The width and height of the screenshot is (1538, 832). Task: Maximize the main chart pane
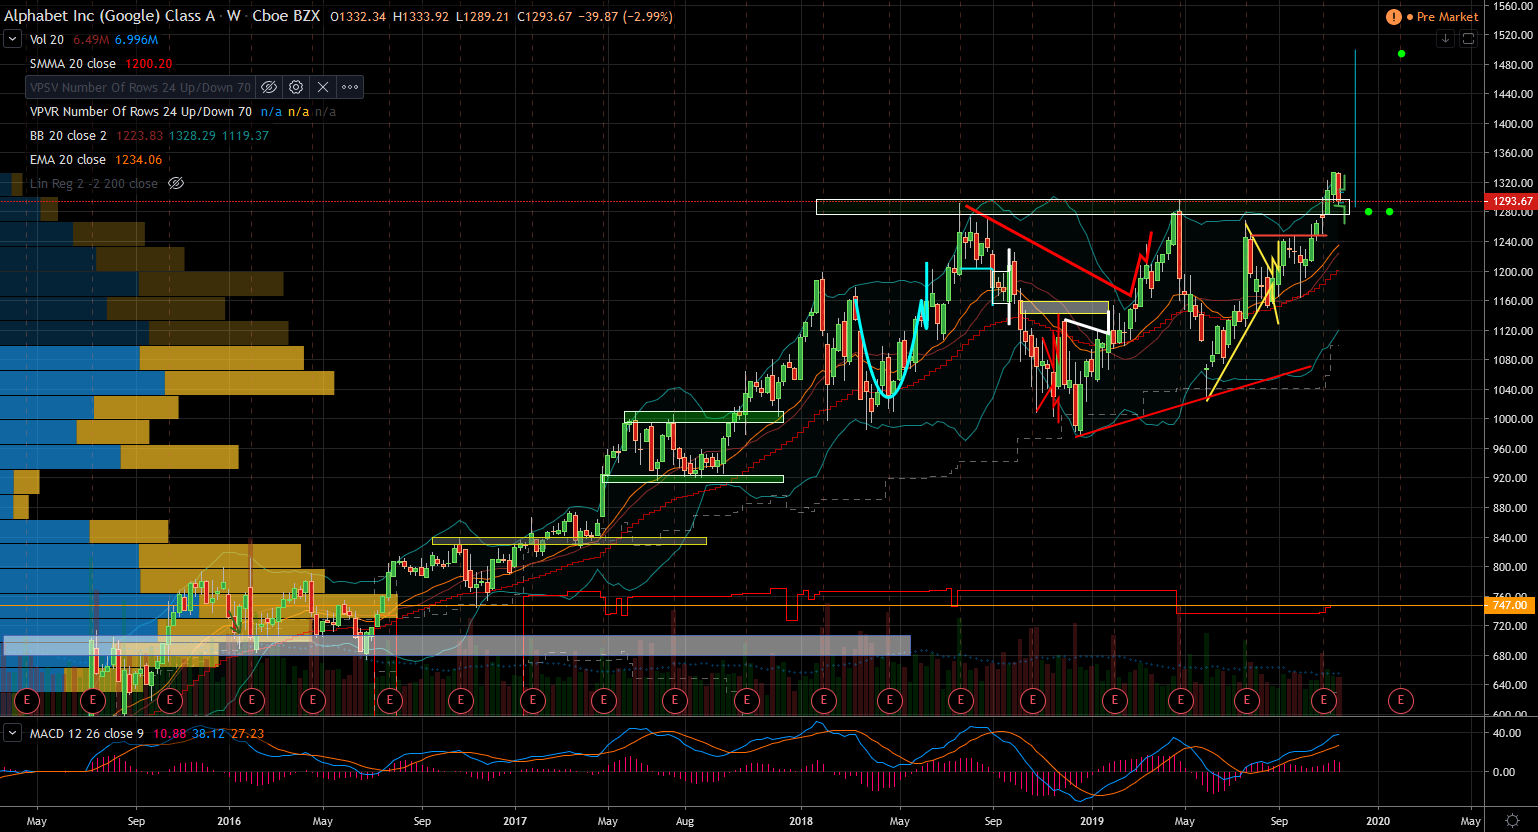click(1468, 39)
